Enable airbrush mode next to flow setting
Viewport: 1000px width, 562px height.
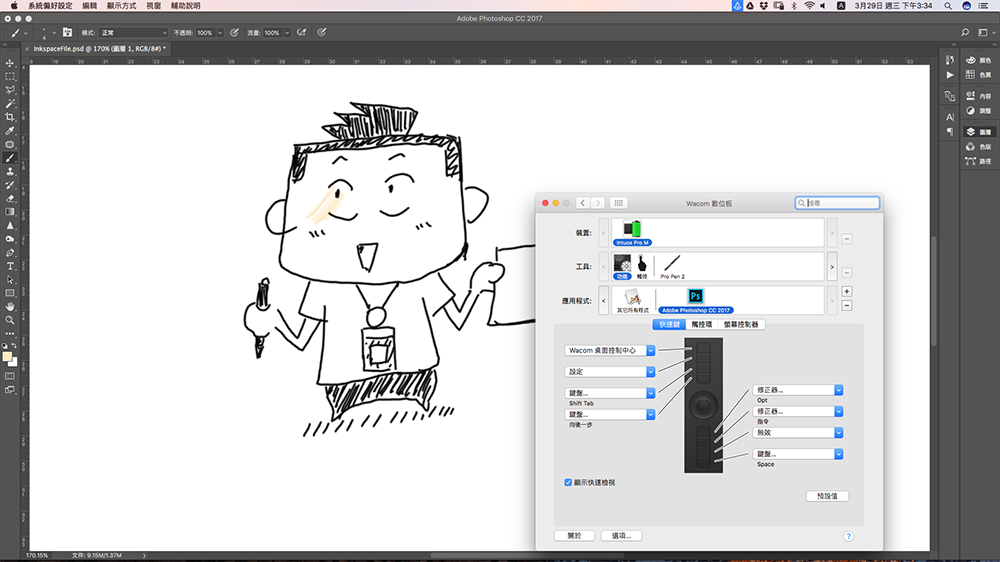coord(301,33)
